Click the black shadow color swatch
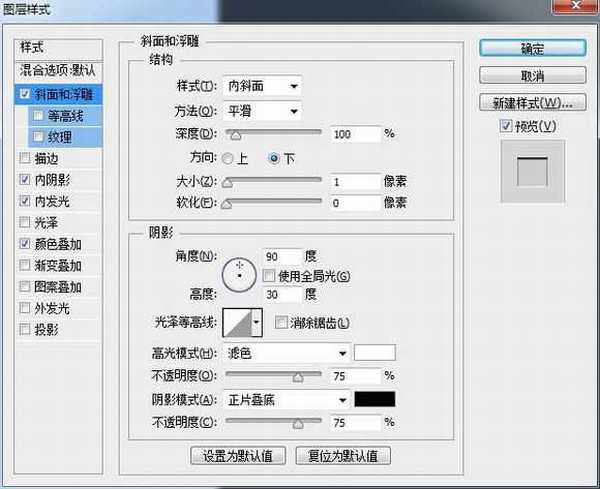The height and width of the screenshot is (489, 600). click(376, 399)
